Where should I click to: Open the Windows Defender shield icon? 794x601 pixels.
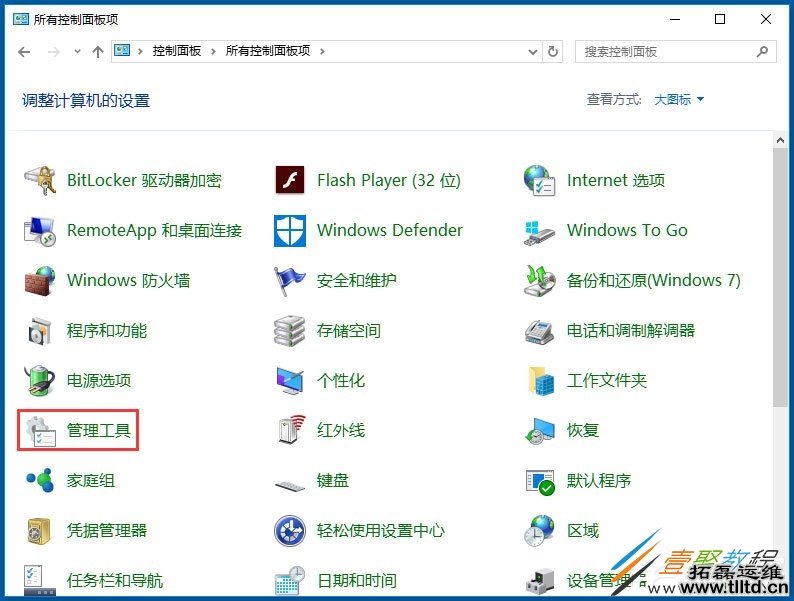pyautogui.click(x=290, y=230)
